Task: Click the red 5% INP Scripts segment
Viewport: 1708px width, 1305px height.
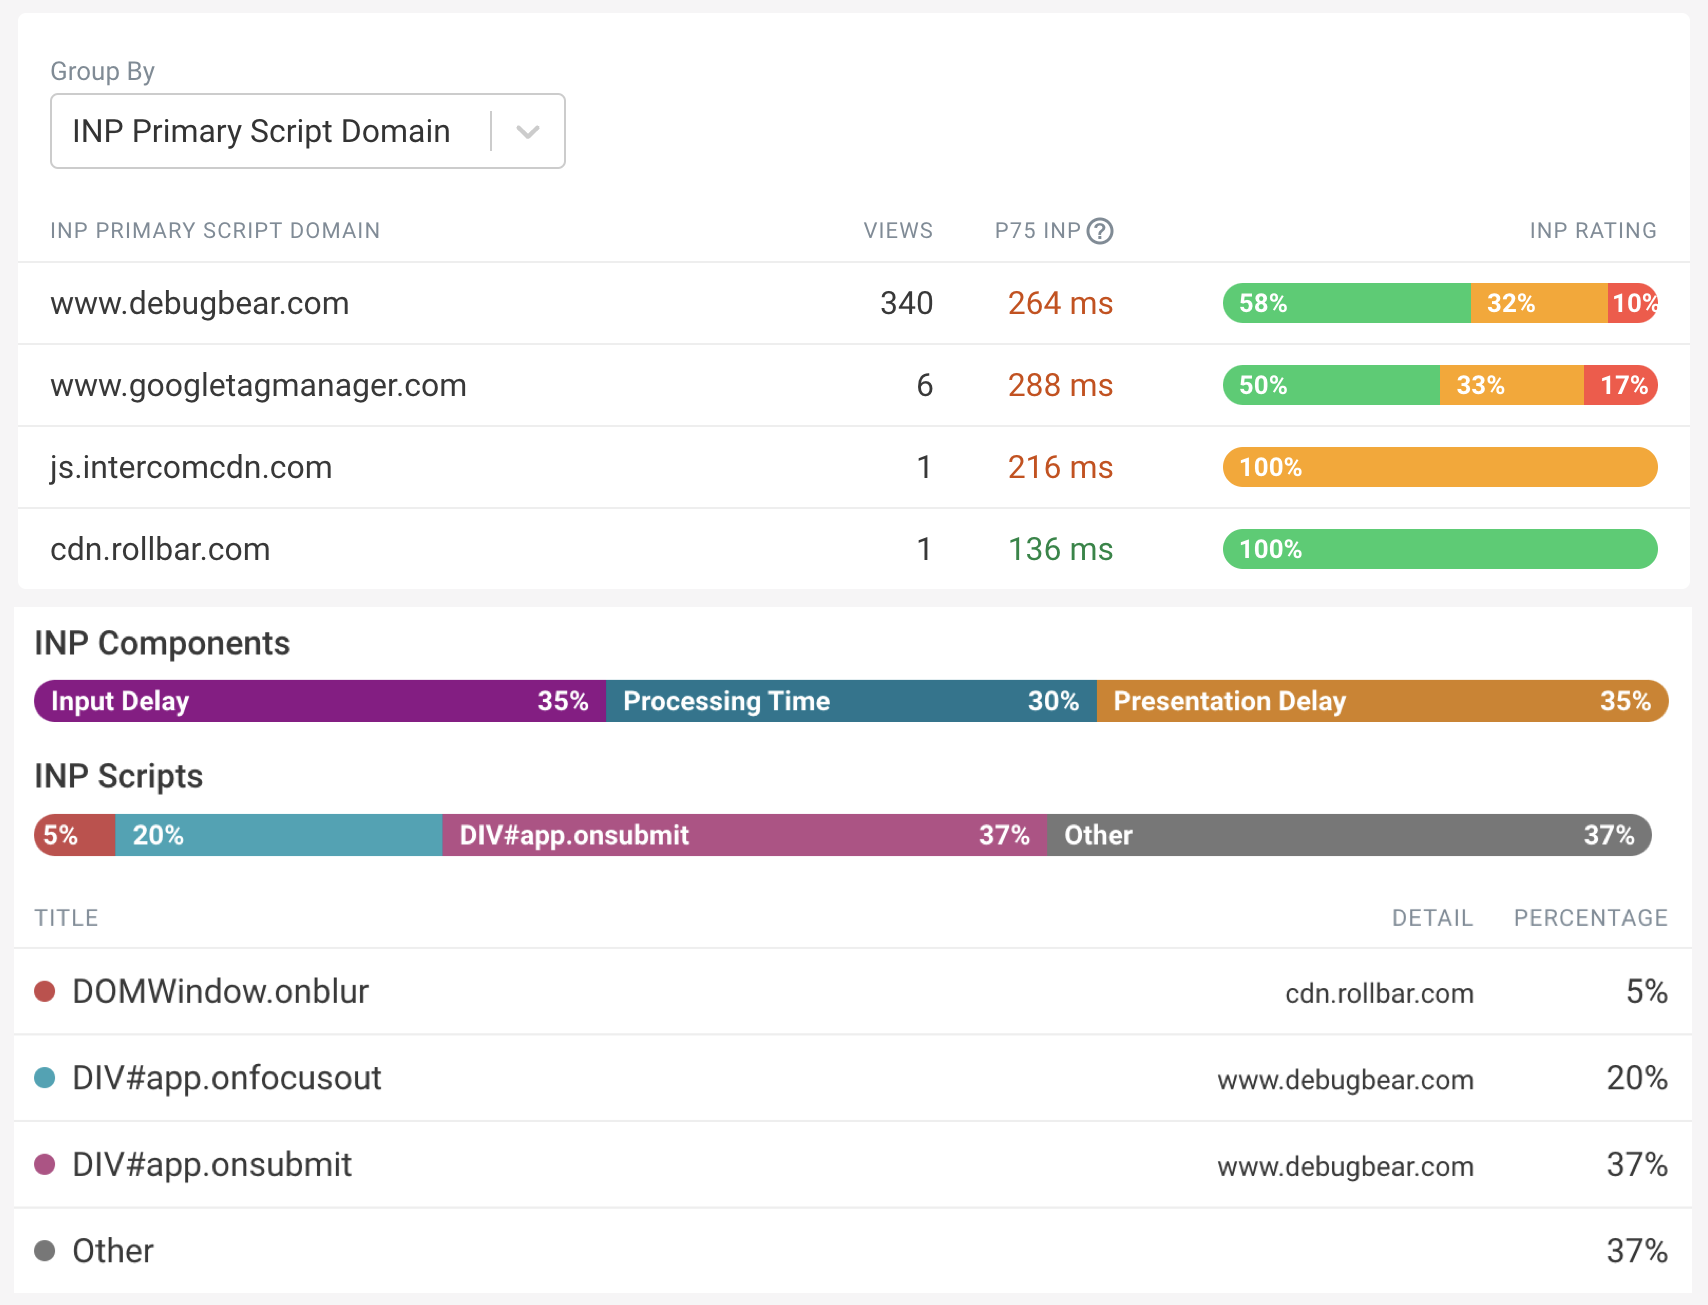Action: (x=75, y=835)
